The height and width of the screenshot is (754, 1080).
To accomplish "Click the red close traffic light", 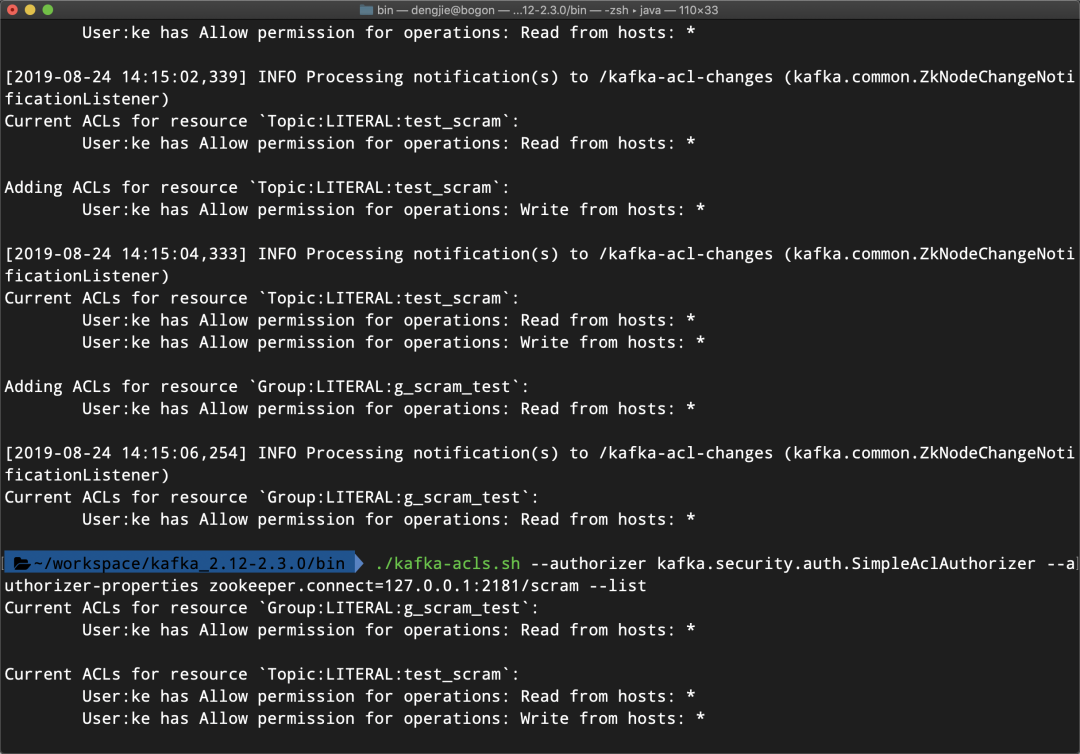I will (x=11, y=9).
